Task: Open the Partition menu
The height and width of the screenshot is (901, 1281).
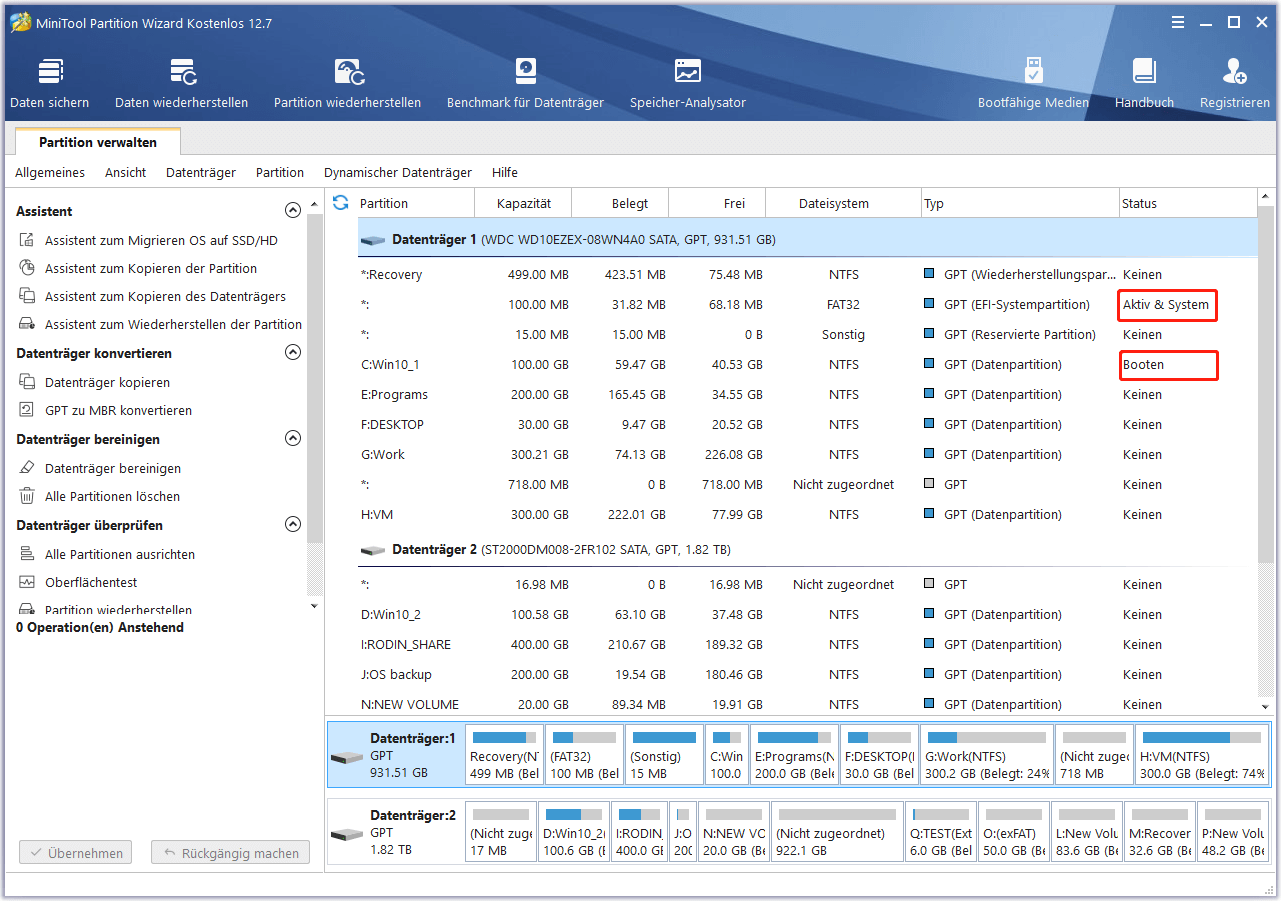Action: tap(280, 173)
